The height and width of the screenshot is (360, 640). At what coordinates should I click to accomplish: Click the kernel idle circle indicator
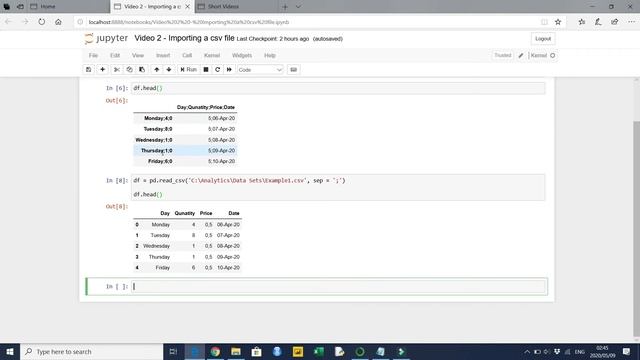pyautogui.click(x=553, y=56)
